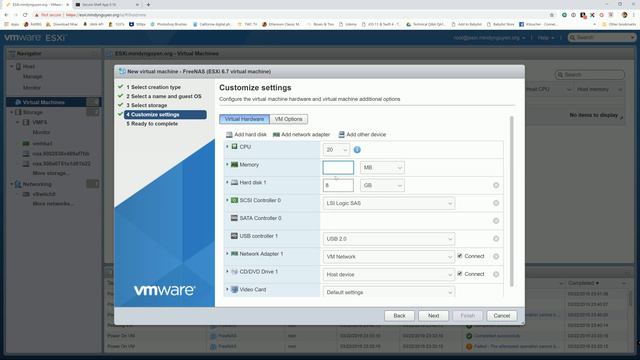Select Networking in the Navigator panel
Screen dimensions: 640x360
click(x=37, y=184)
